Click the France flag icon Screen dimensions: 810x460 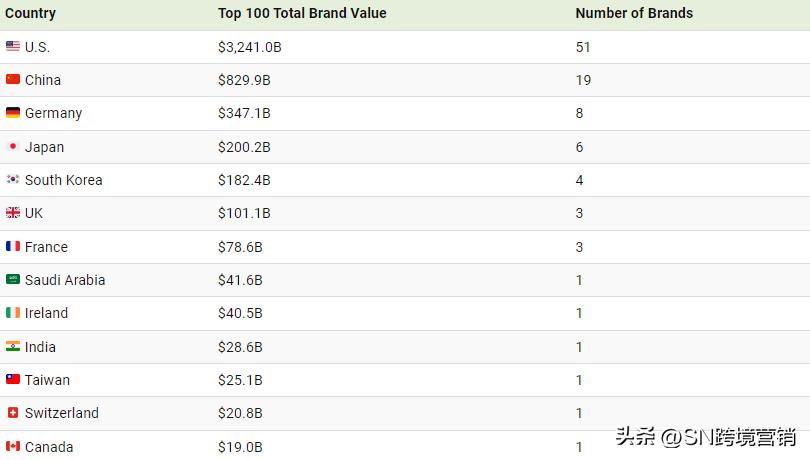pyautogui.click(x=13, y=246)
